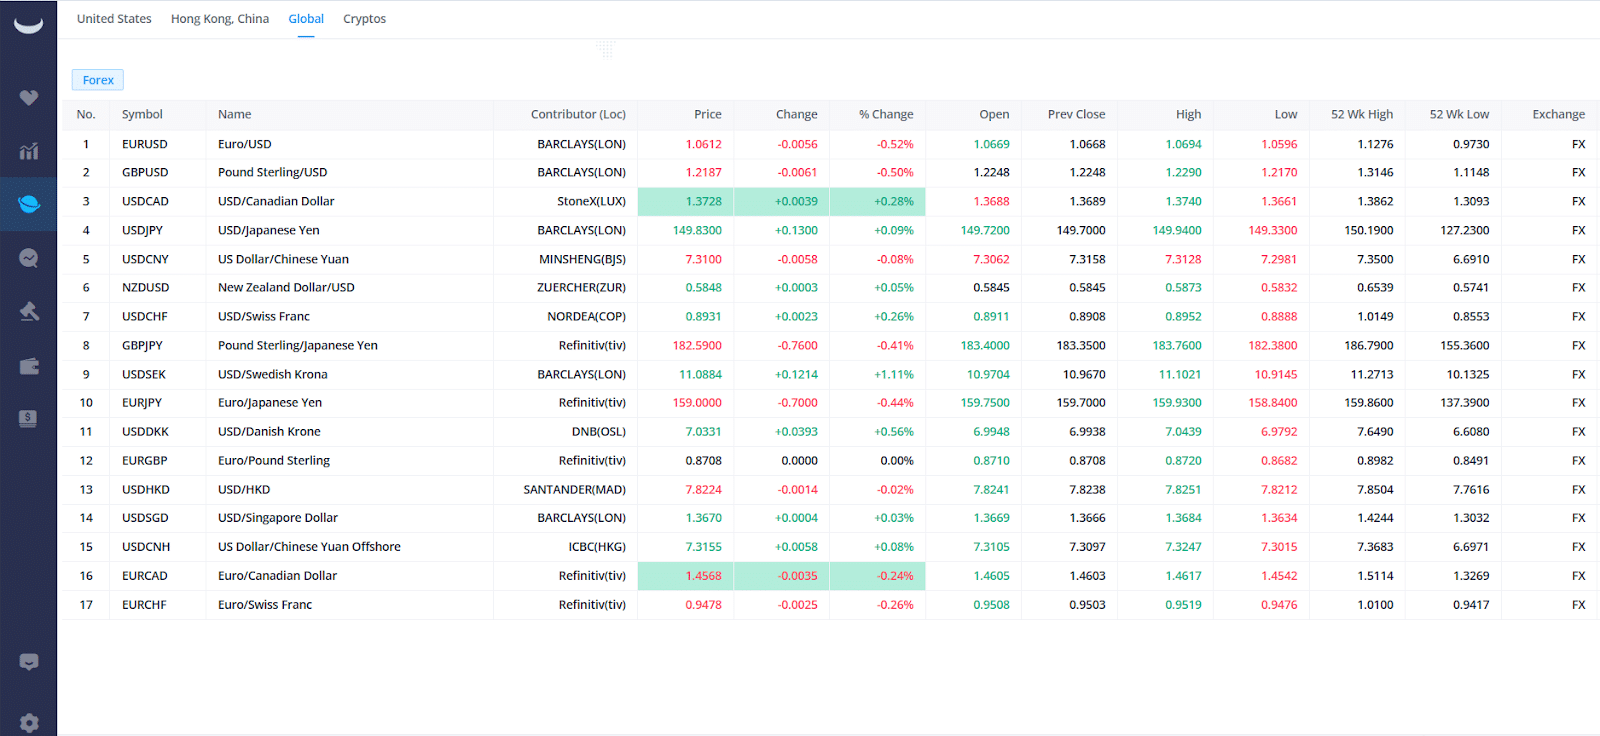Click the highlighted change -0.0035
1600x736 pixels.
point(797,576)
